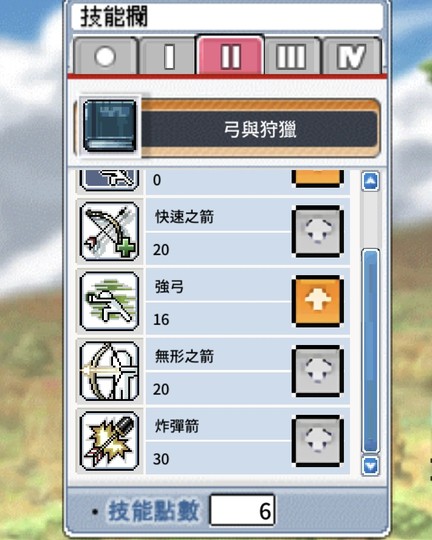Screen dimensions: 432x540
Task: Click the 技能點數 value field
Action: [x=242, y=510]
